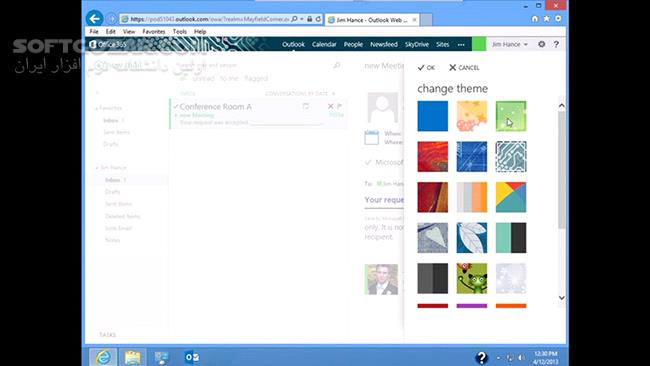Image resolution: width=650 pixels, height=366 pixels.
Task: Select the teal circuit board theme
Action: 511,157
